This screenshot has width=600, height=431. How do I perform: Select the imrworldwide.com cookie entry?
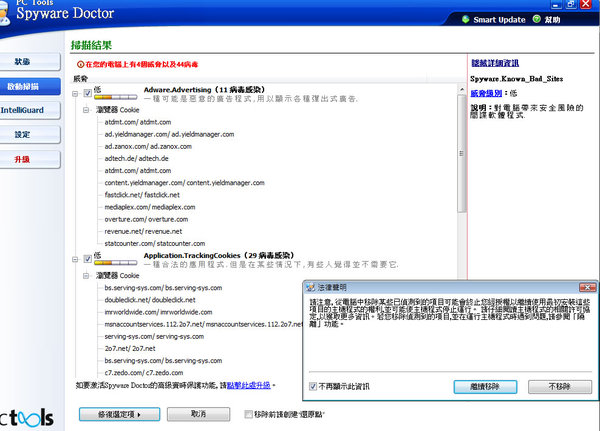pyautogui.click(x=158, y=312)
